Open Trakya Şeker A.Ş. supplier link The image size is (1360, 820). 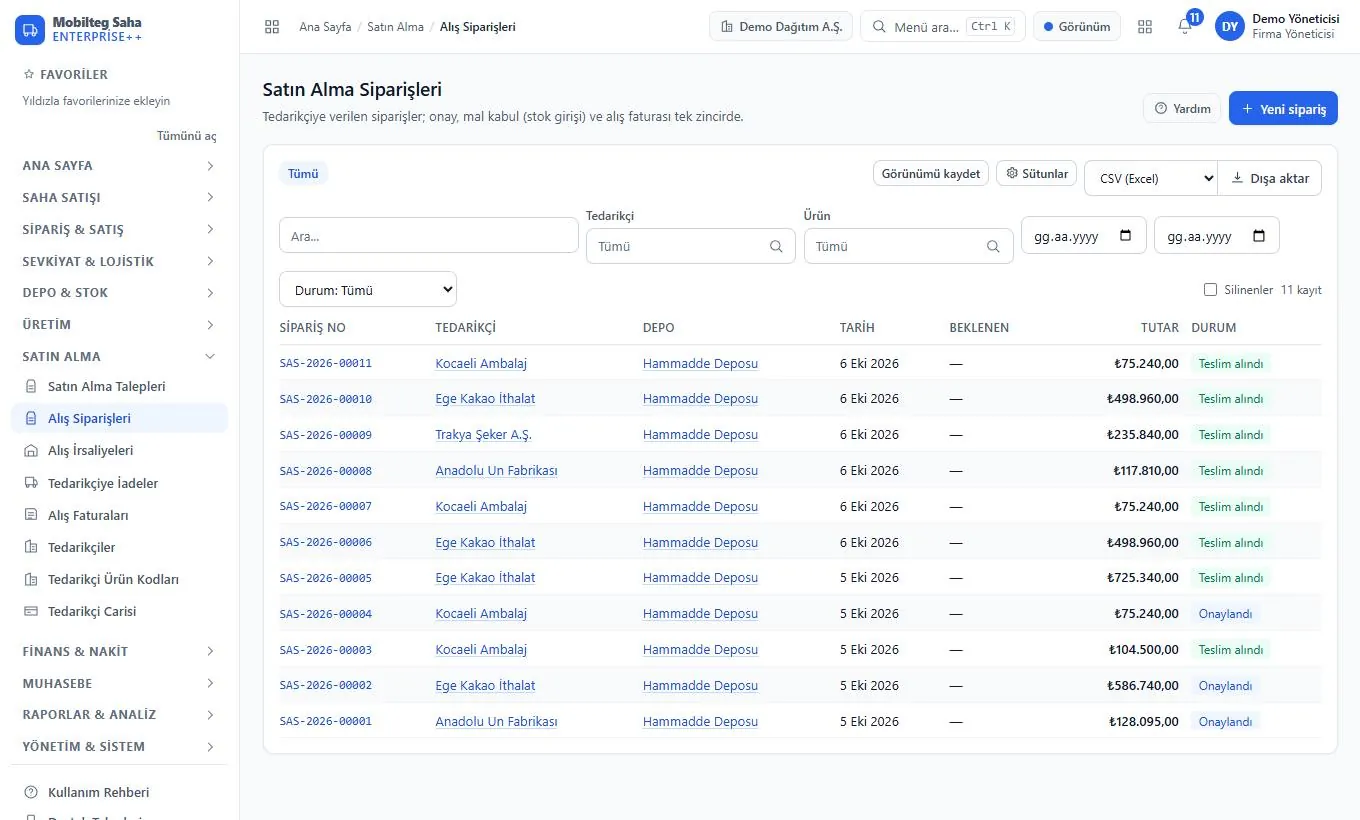pos(484,435)
